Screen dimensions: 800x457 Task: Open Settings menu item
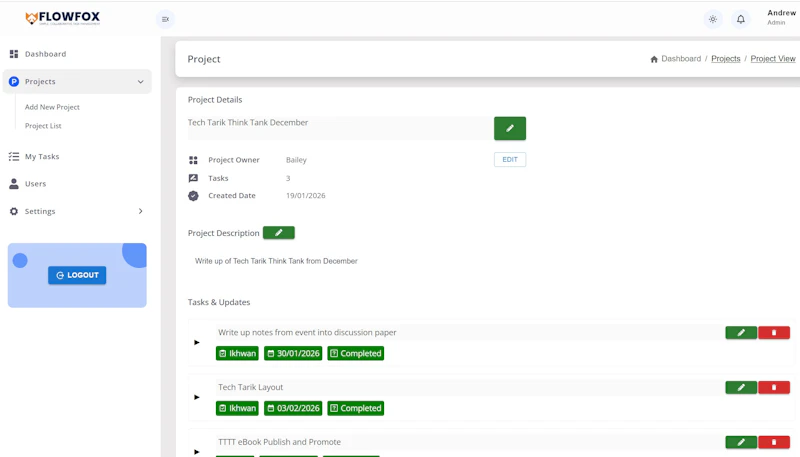tap(40, 211)
